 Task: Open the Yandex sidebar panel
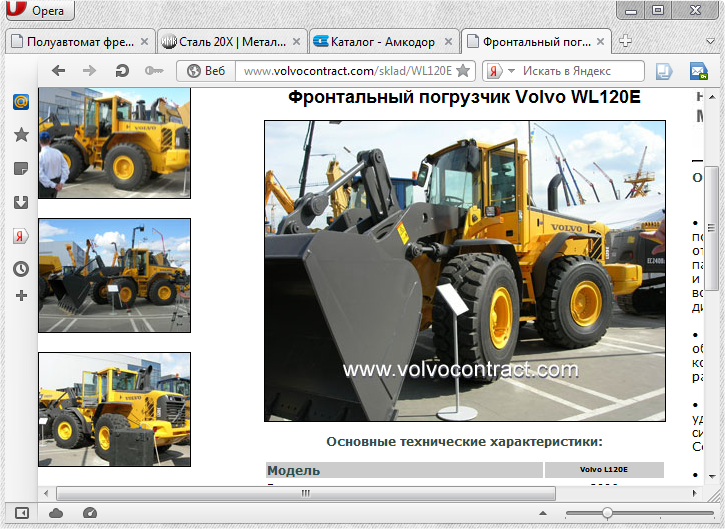(20, 236)
